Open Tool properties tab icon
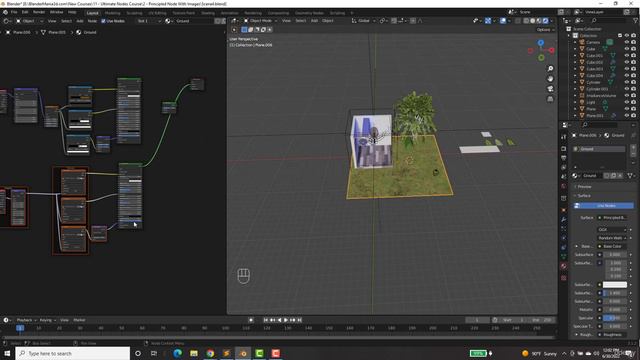Screen dimensions: 640x360 [x=564, y=137]
